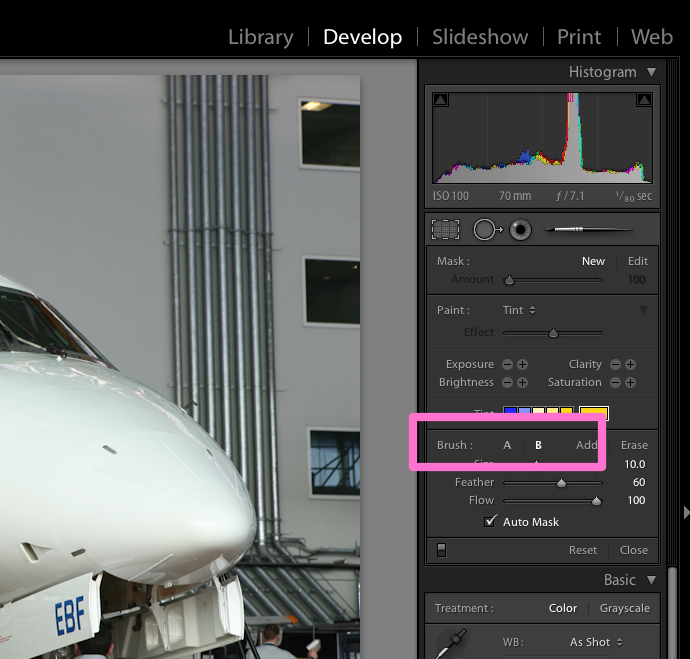Show the hidden right panel edge arrow
The width and height of the screenshot is (690, 659).
tap(686, 513)
